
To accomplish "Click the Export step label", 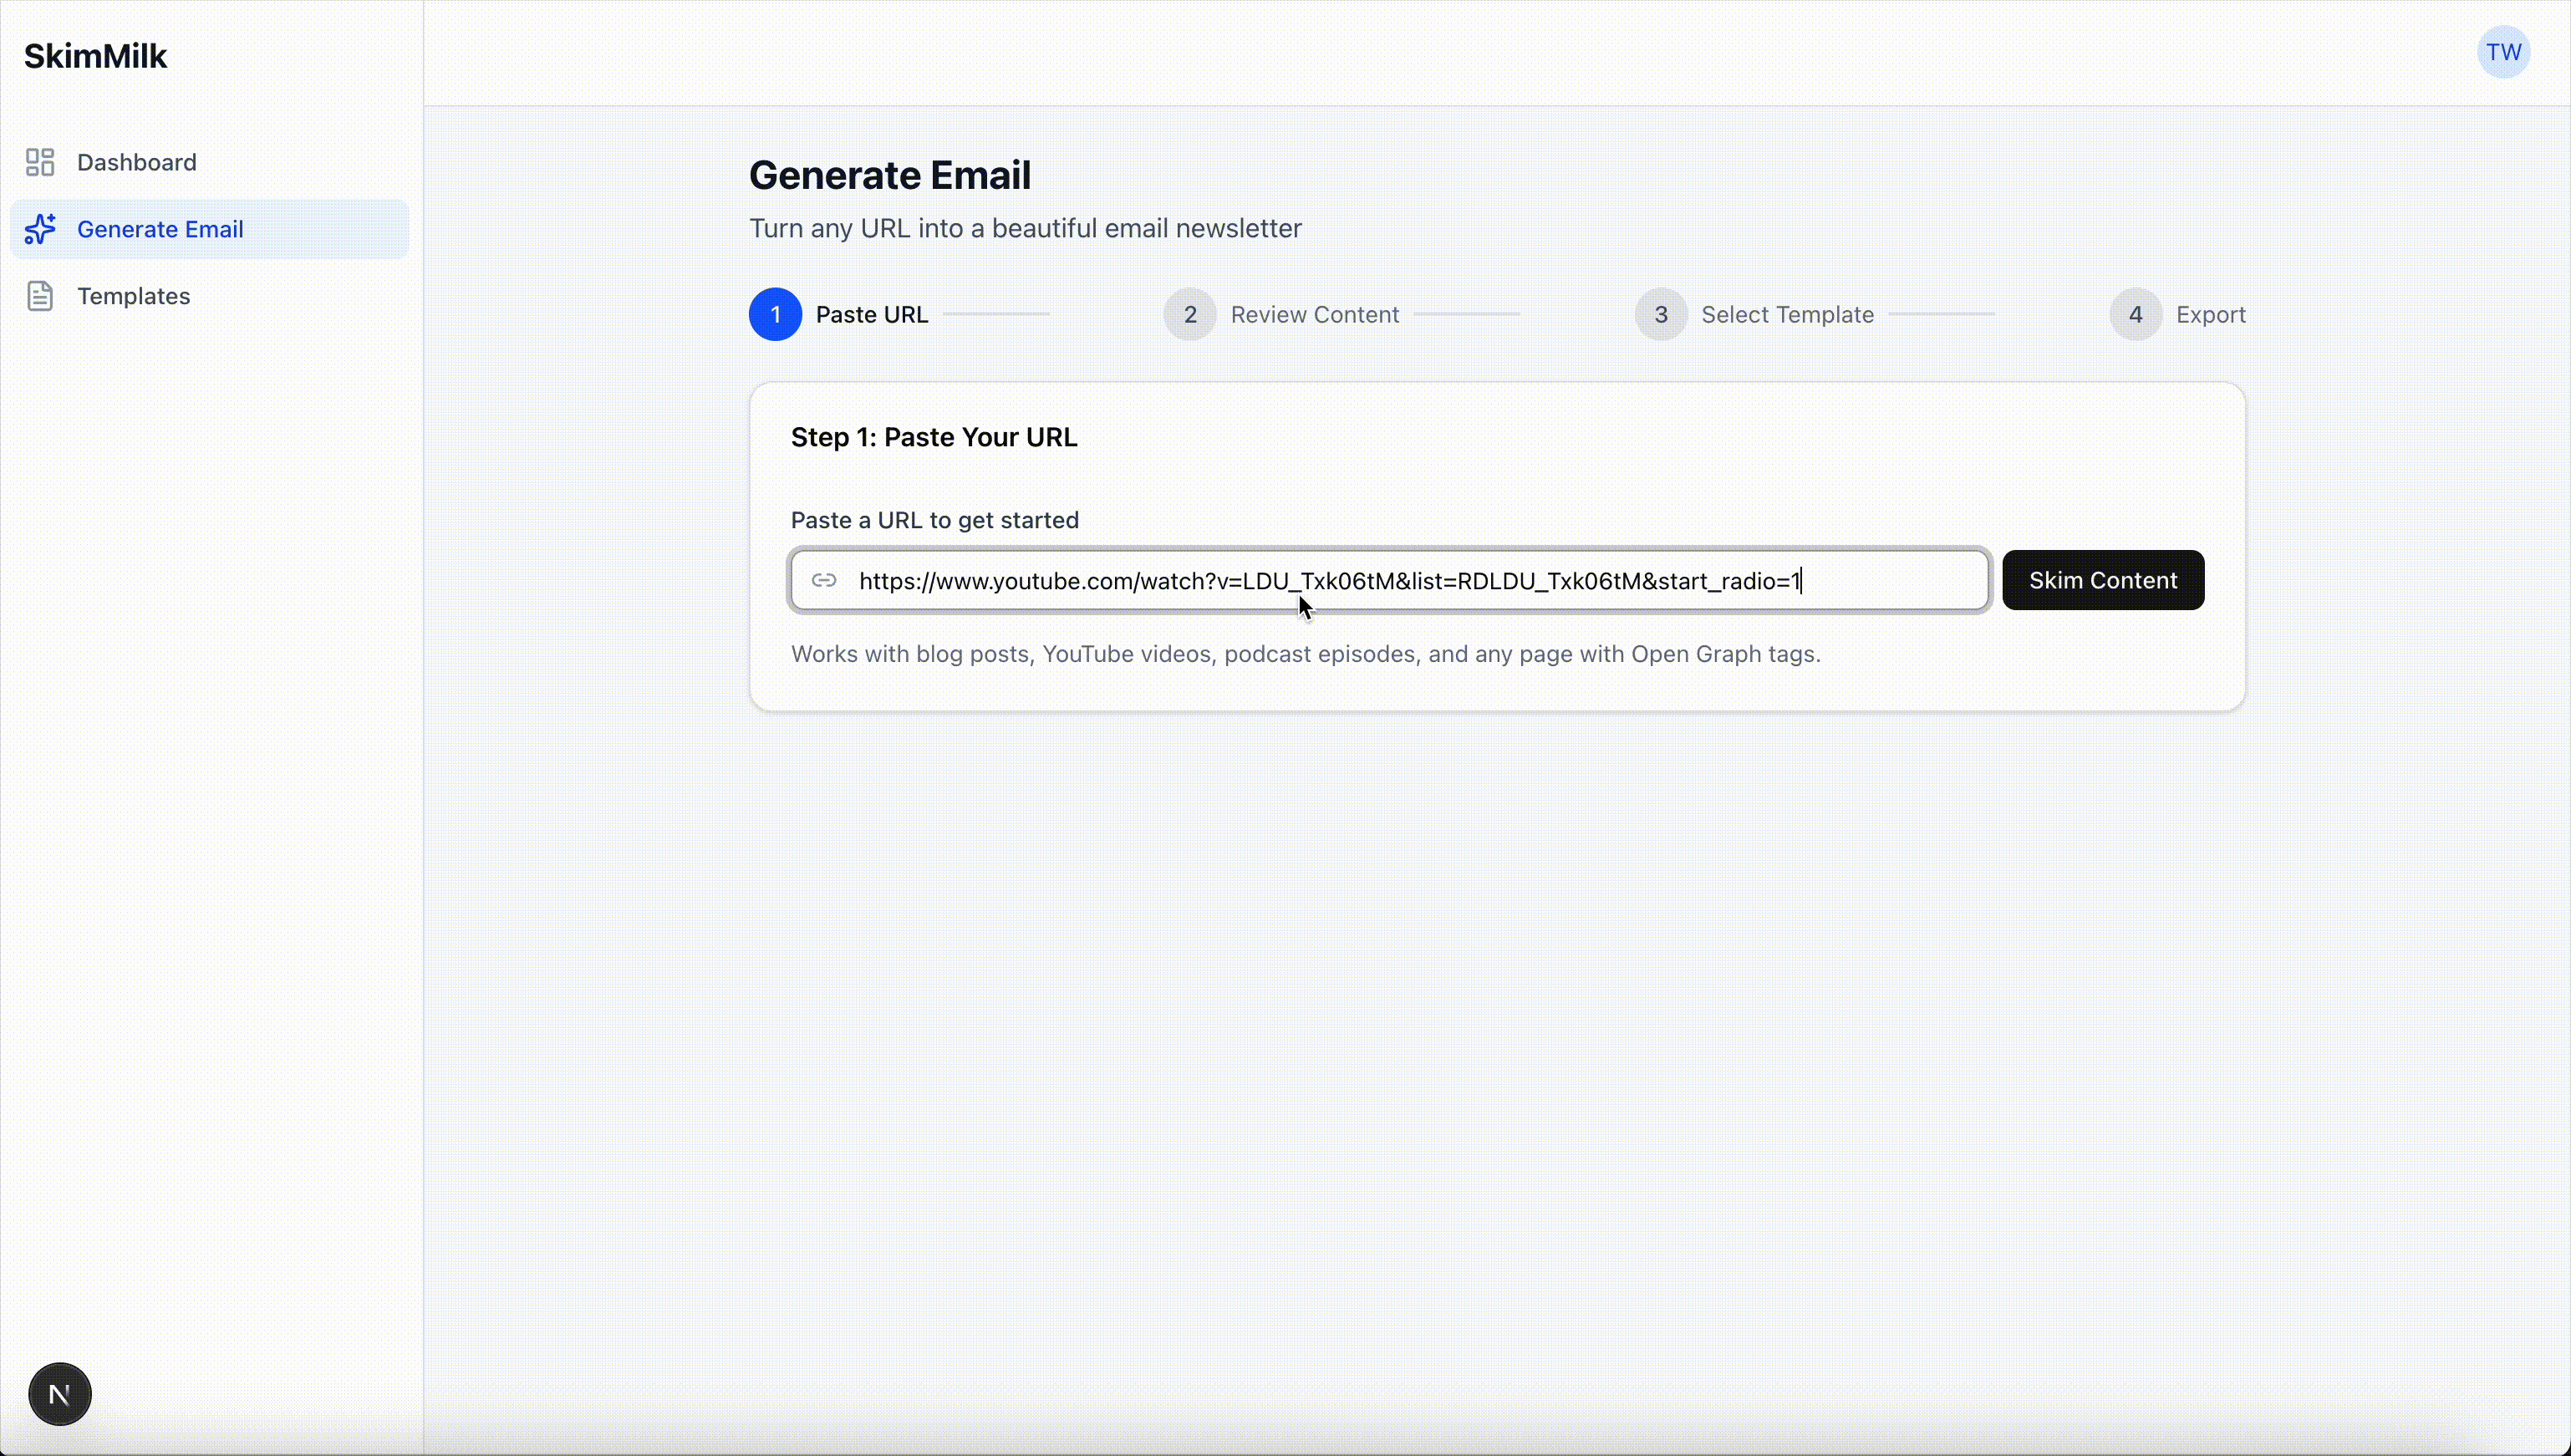I will (x=2209, y=313).
